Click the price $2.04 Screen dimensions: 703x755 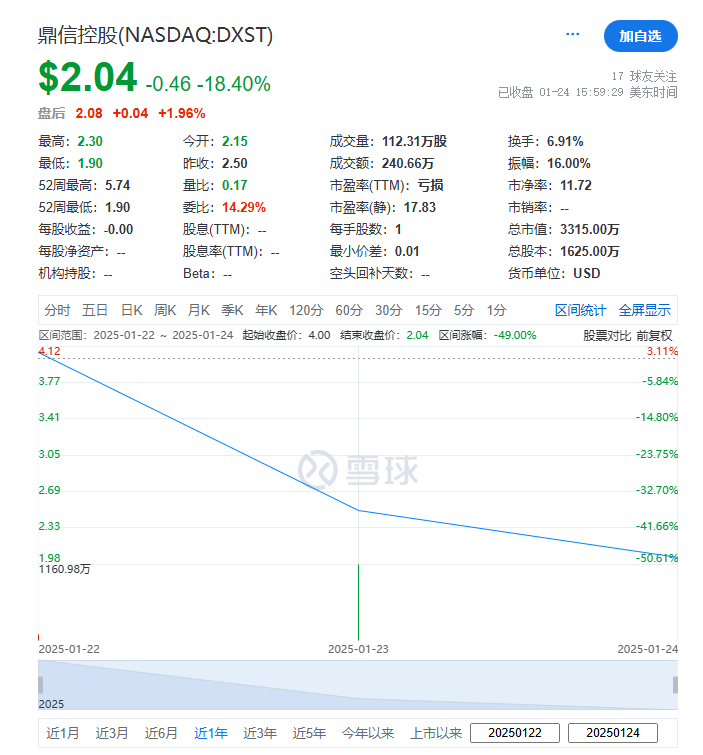[x=88, y=77]
